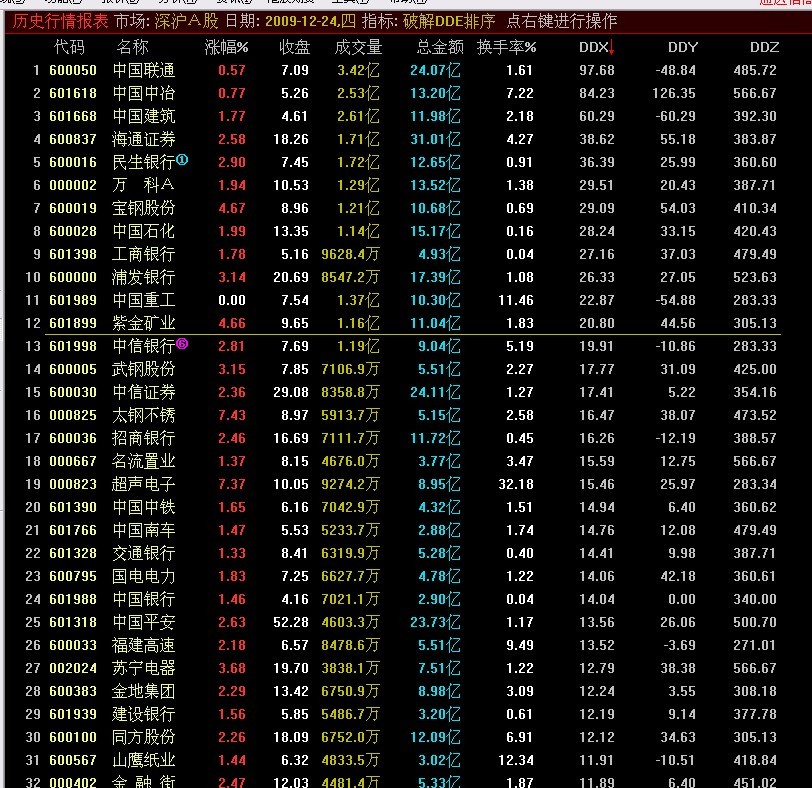
Task: Select the 武钢股份 stock name
Action: [x=144, y=369]
